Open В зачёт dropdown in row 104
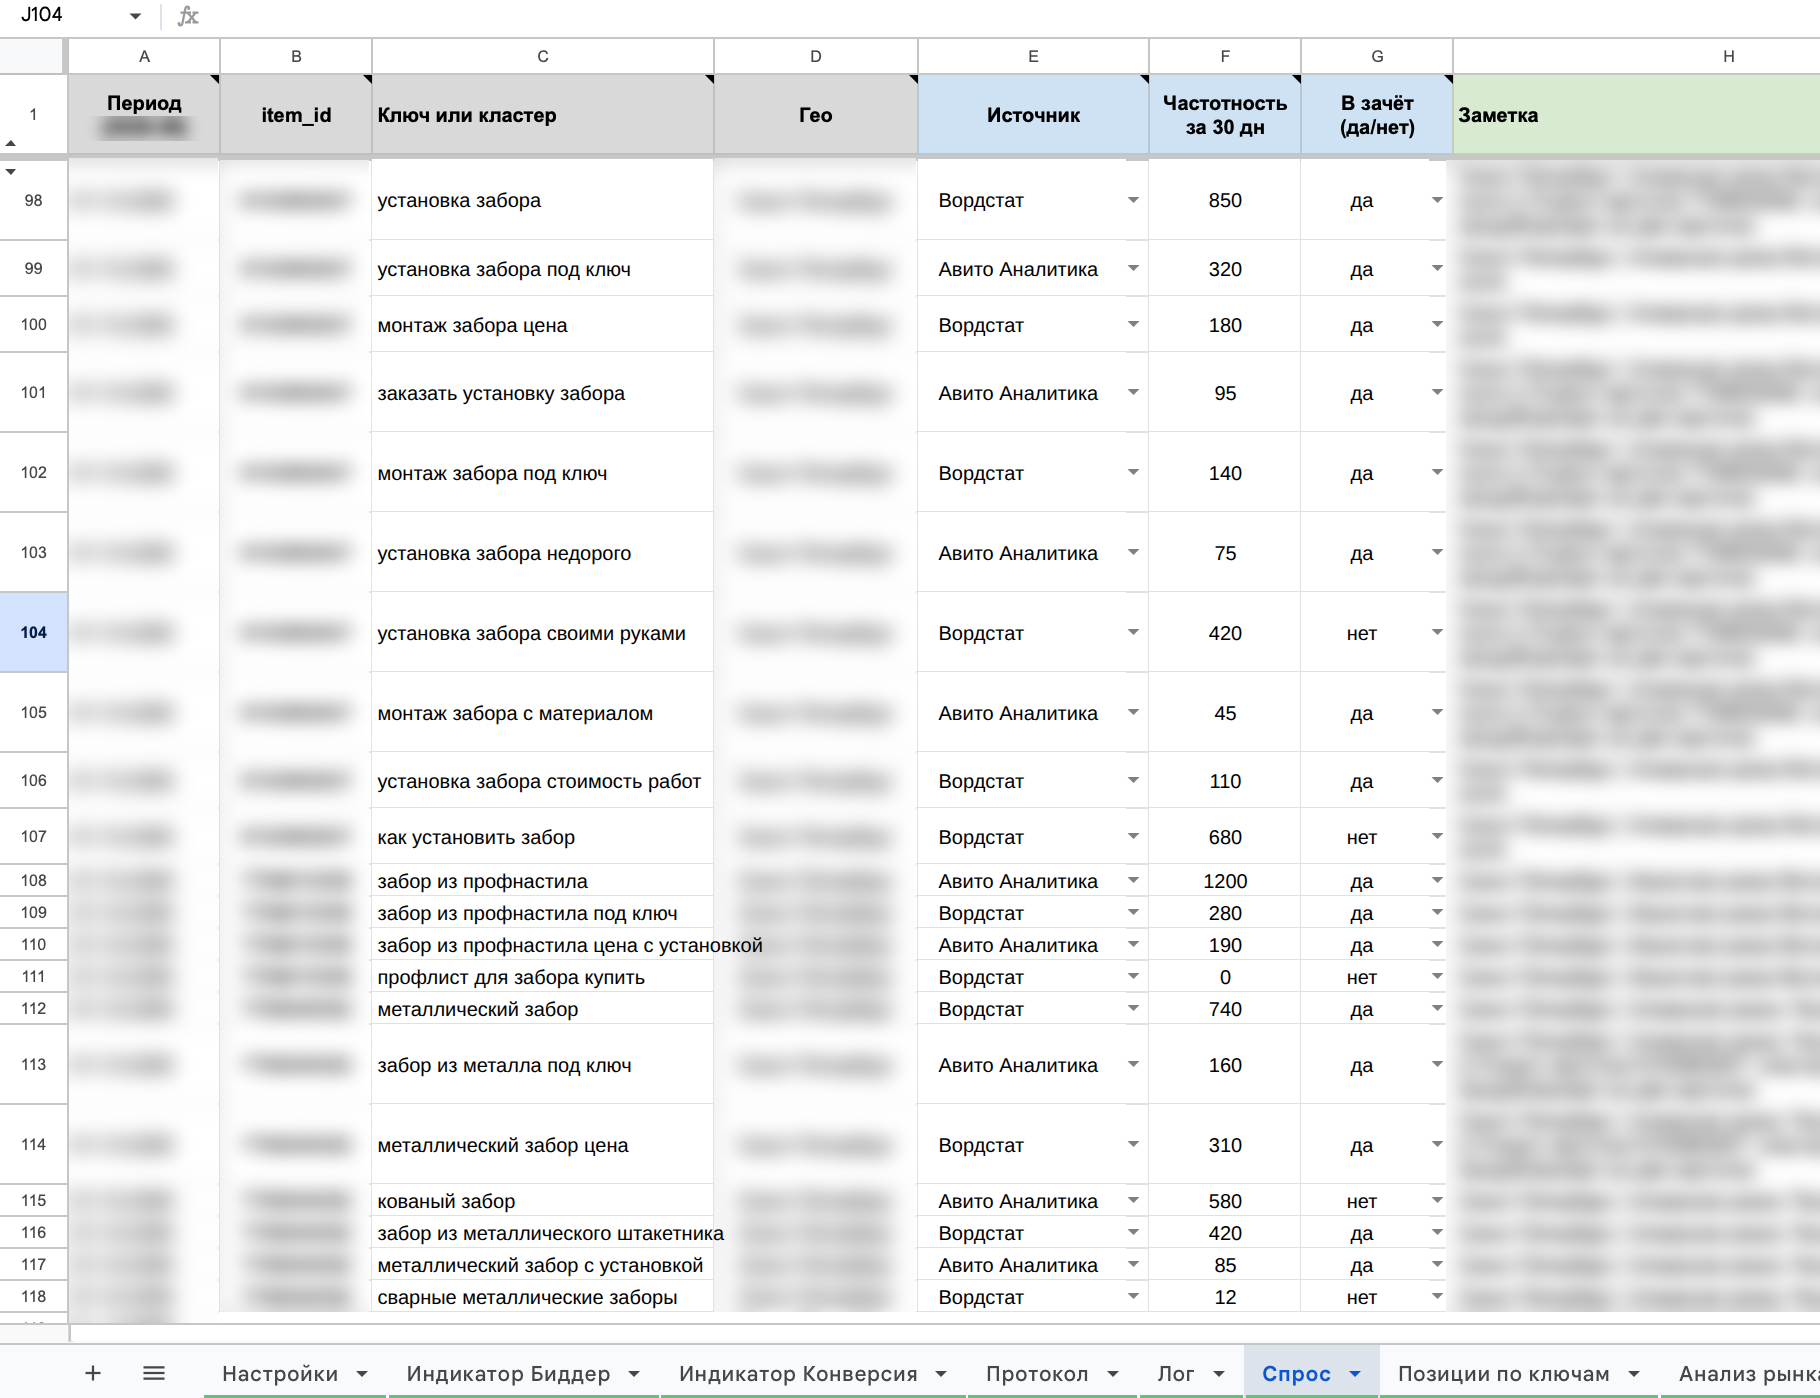 pos(1437,632)
